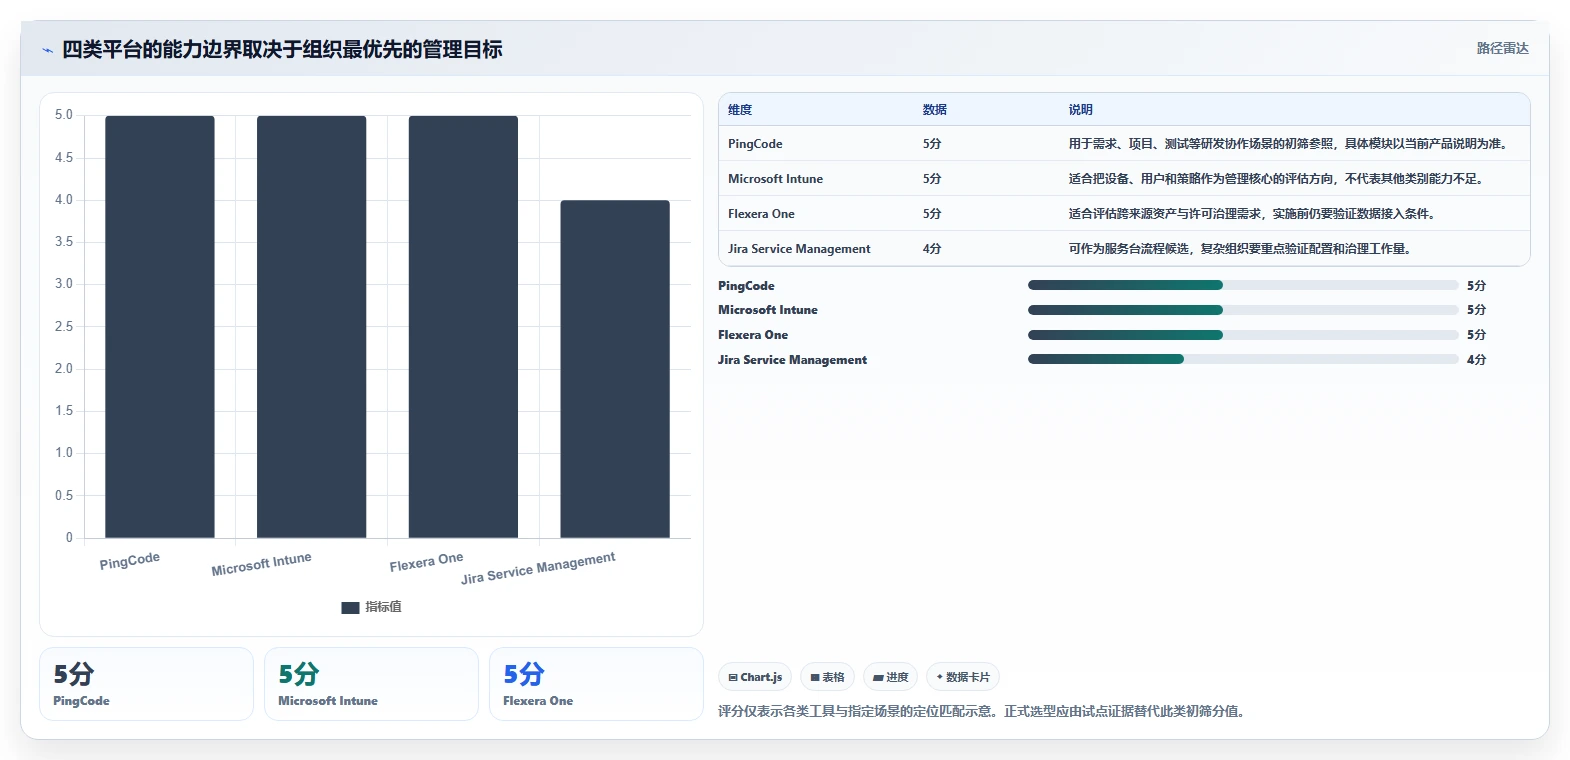Click the Flexera description starting 适合评估跨来源
Viewport: 1570px width, 760px height.
(1252, 214)
